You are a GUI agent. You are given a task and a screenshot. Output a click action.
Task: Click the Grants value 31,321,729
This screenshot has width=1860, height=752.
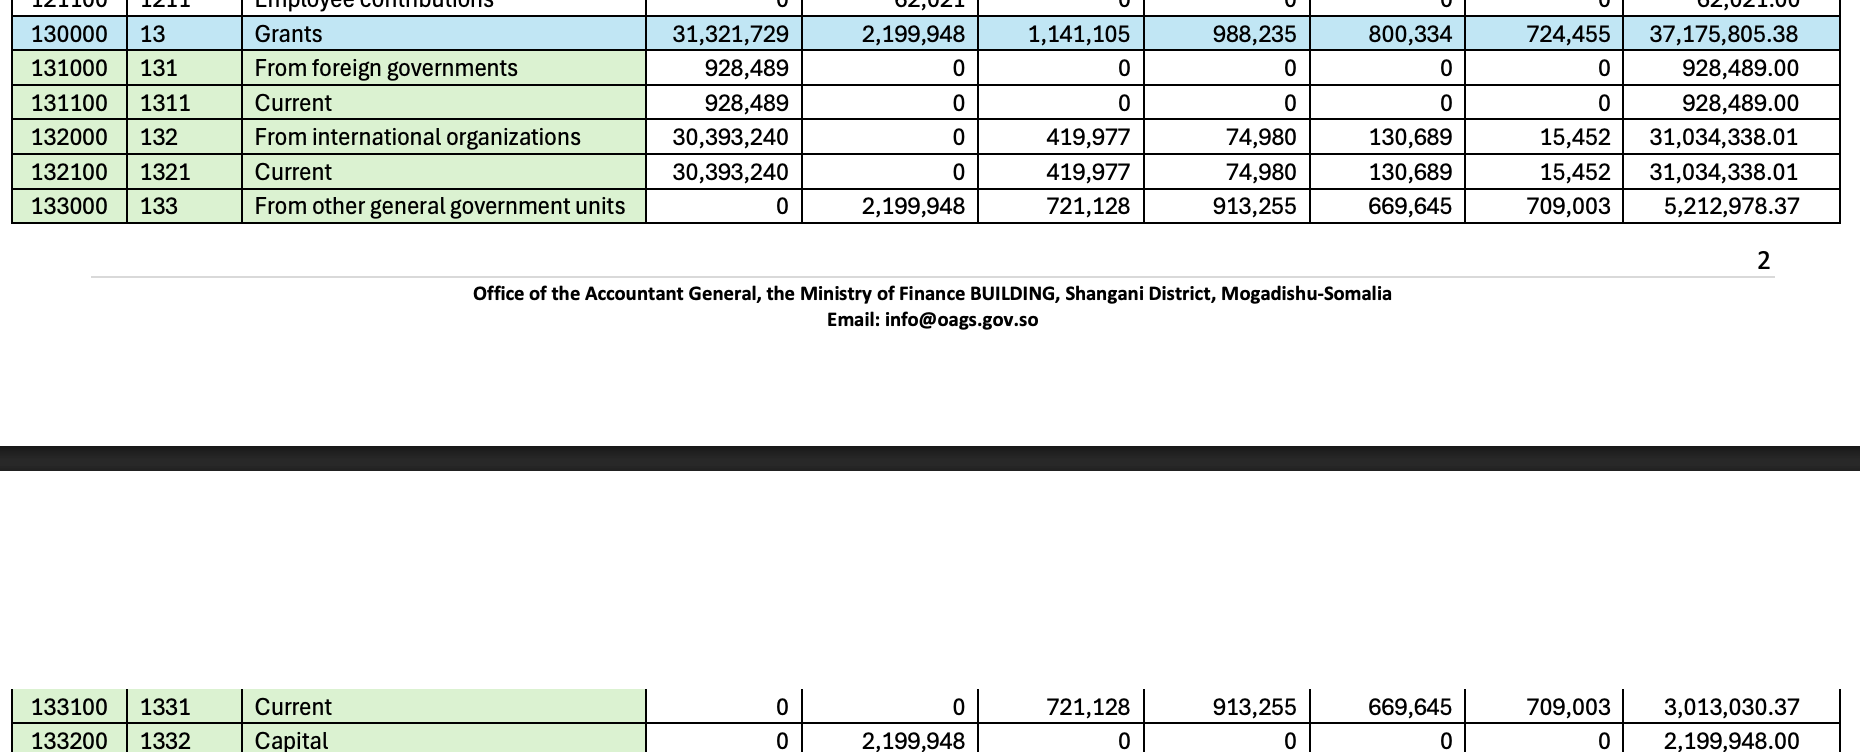[730, 34]
